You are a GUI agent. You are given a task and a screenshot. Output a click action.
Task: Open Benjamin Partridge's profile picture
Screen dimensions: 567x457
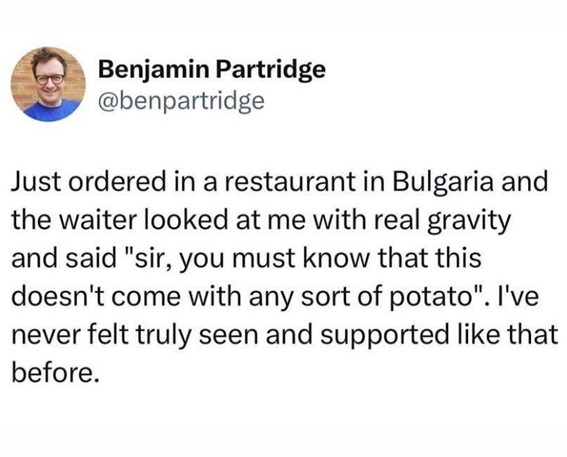click(x=48, y=84)
